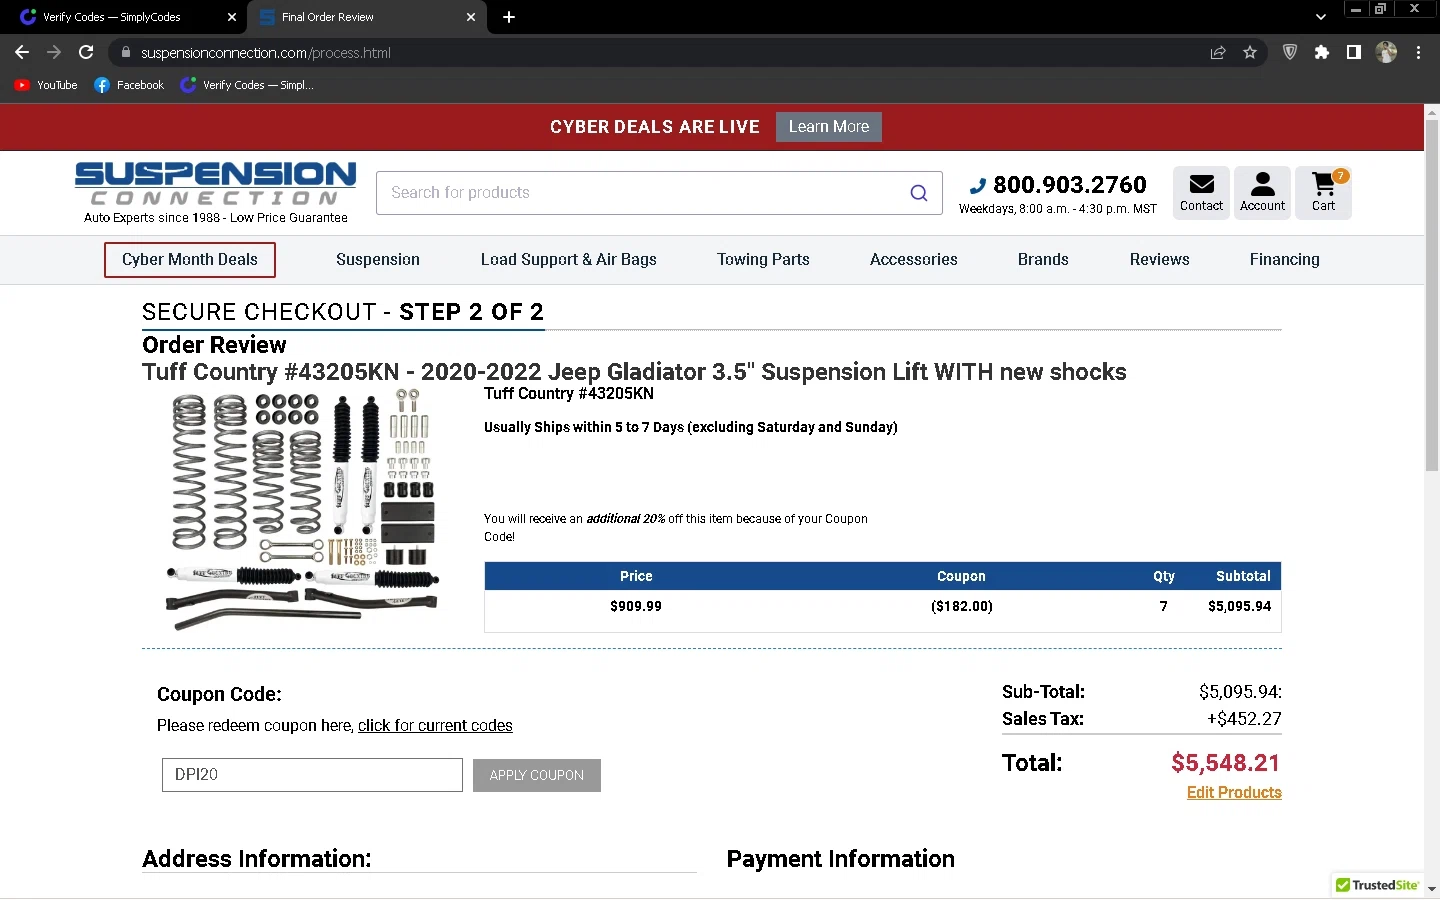Click the product title Tuff Country #43205KN heading
1440x900 pixels.
[634, 372]
